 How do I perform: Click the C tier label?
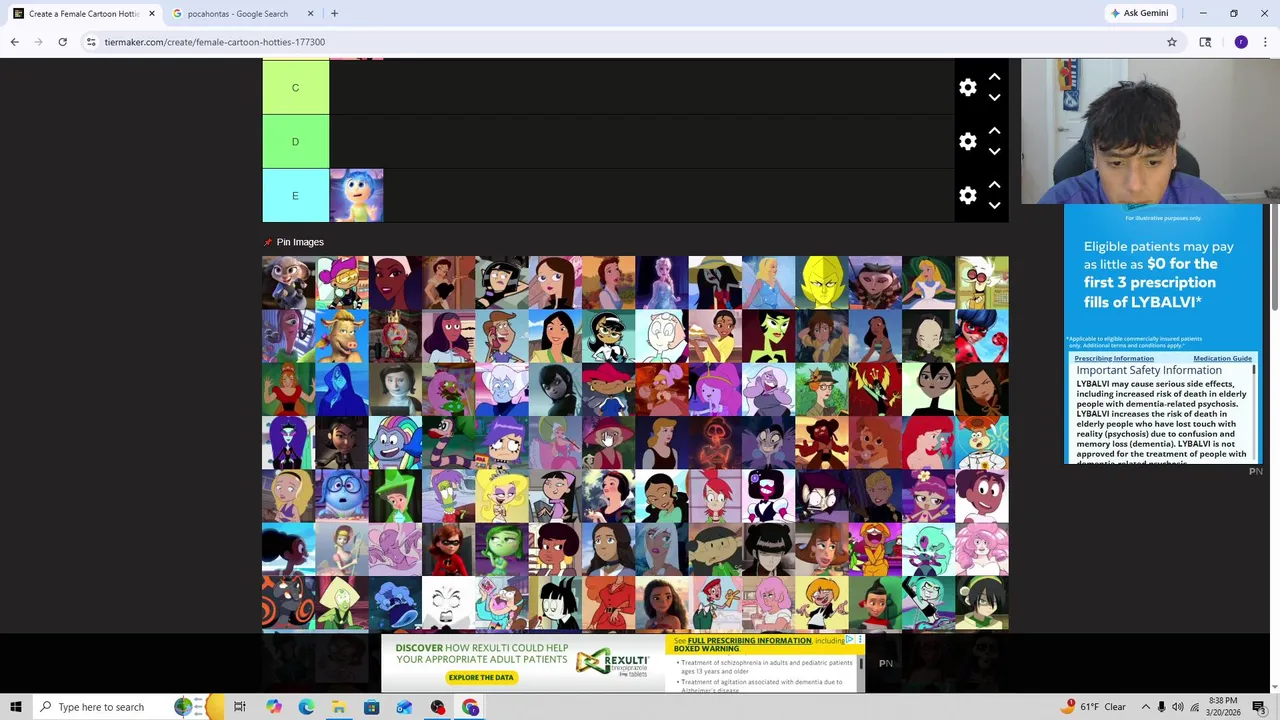295,87
